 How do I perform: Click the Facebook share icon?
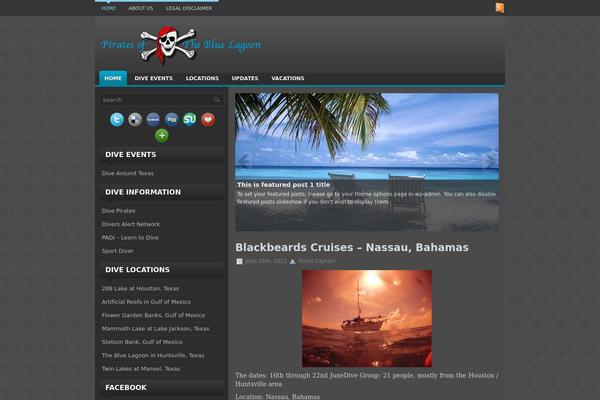pos(153,119)
